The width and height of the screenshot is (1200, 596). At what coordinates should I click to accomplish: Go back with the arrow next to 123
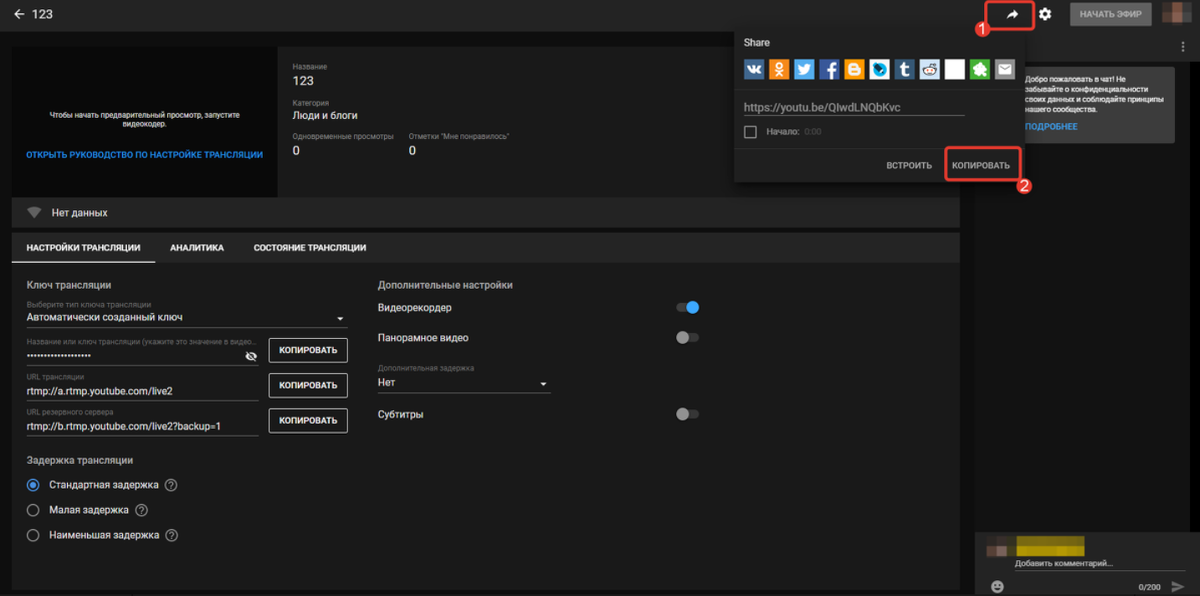pyautogui.click(x=19, y=14)
